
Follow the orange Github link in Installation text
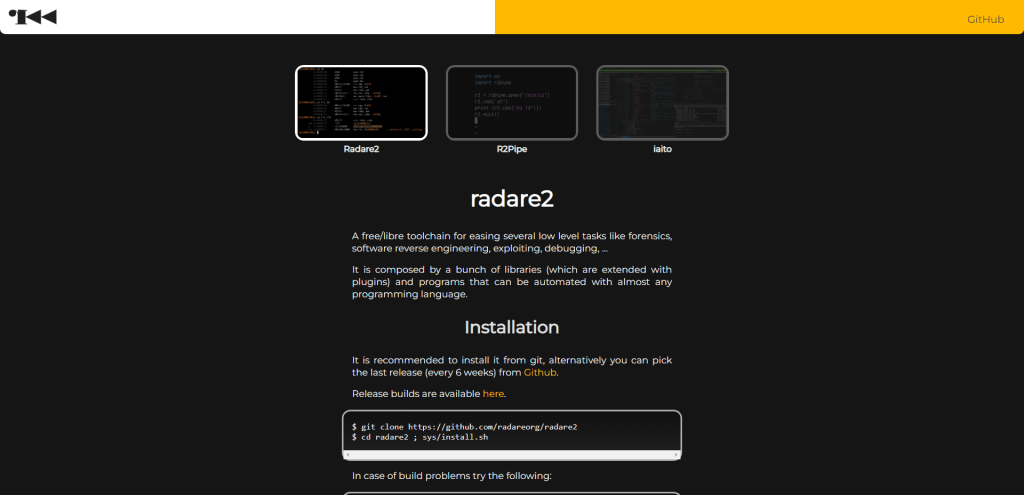540,373
